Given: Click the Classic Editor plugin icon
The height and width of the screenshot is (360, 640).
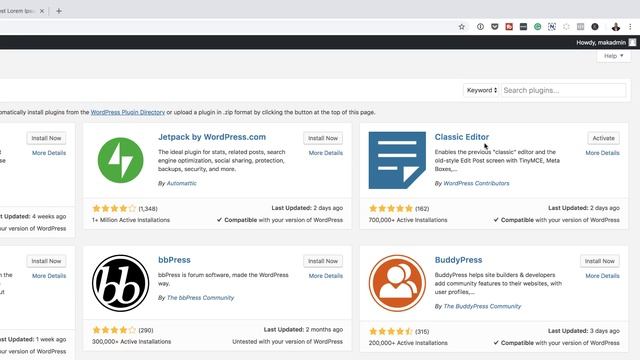Looking at the screenshot, I should (x=397, y=160).
